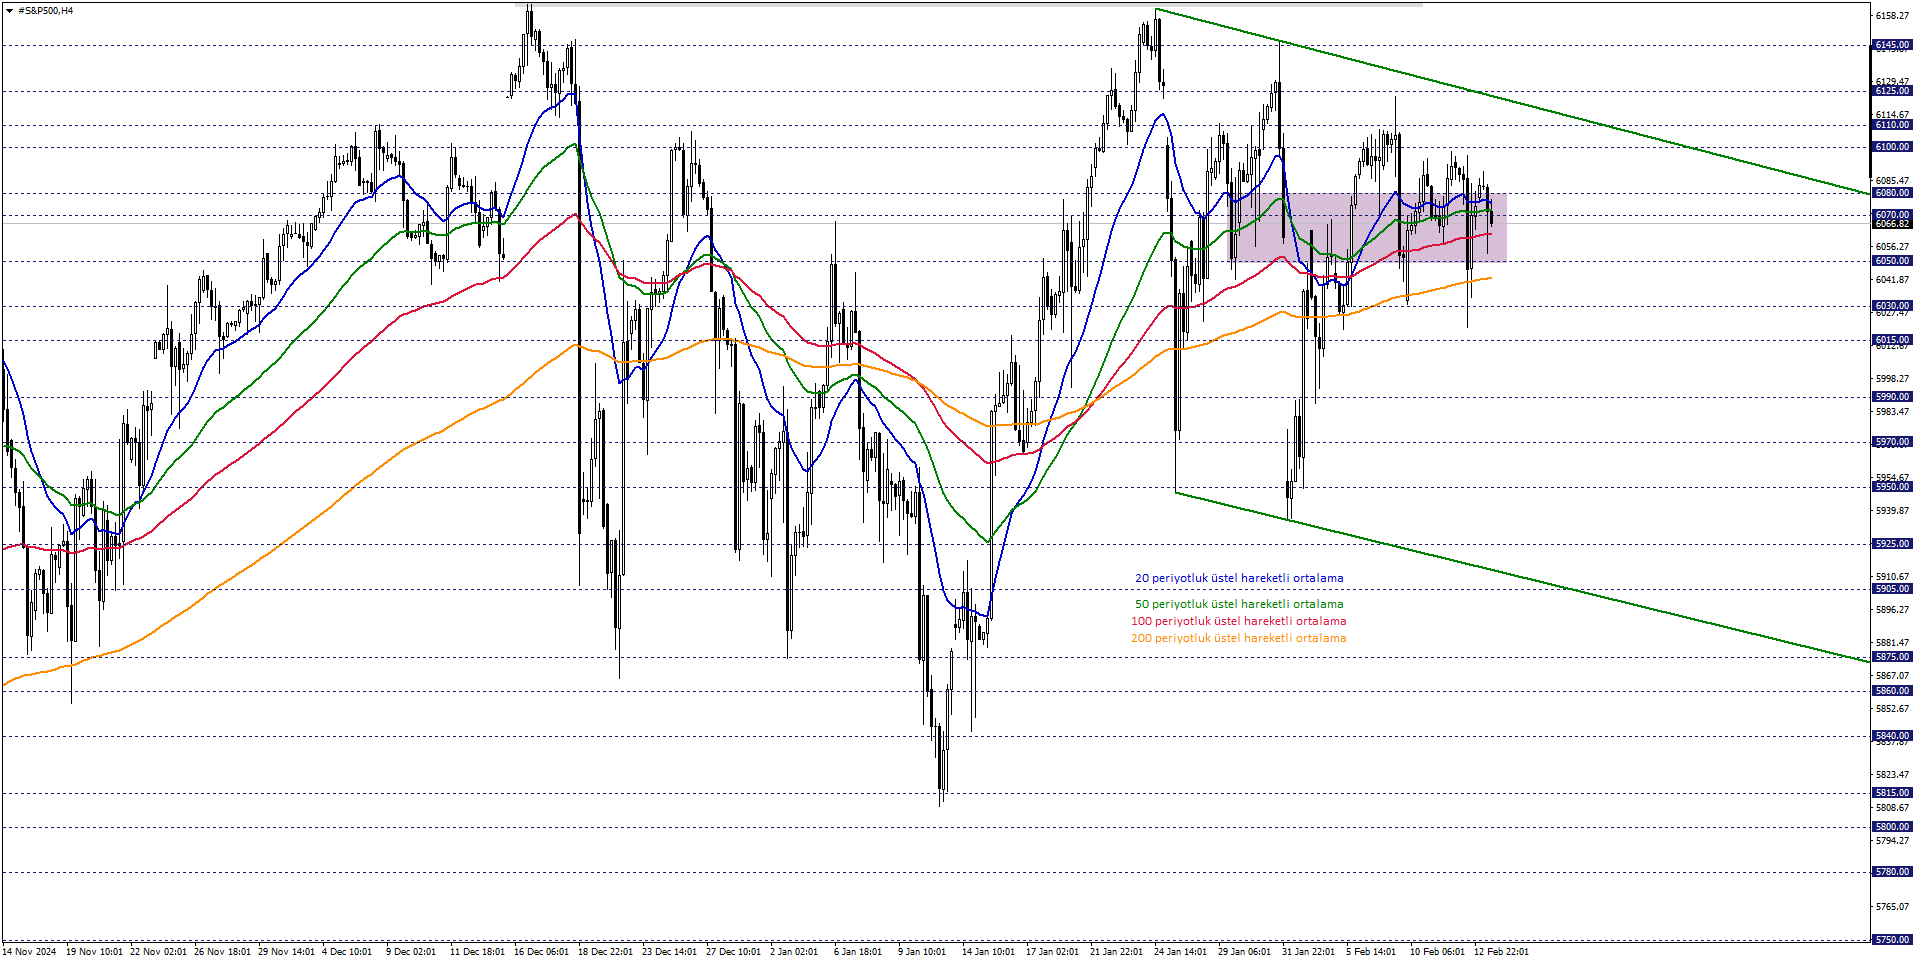Image resolution: width=1916 pixels, height=963 pixels.
Task: Click the 24 Jan 14:01 date label
Action: [1181, 952]
